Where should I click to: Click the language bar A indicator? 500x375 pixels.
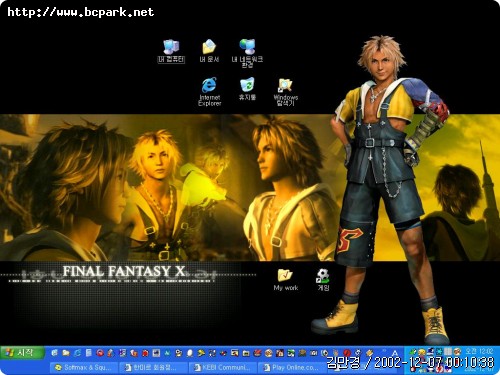tap(395, 353)
